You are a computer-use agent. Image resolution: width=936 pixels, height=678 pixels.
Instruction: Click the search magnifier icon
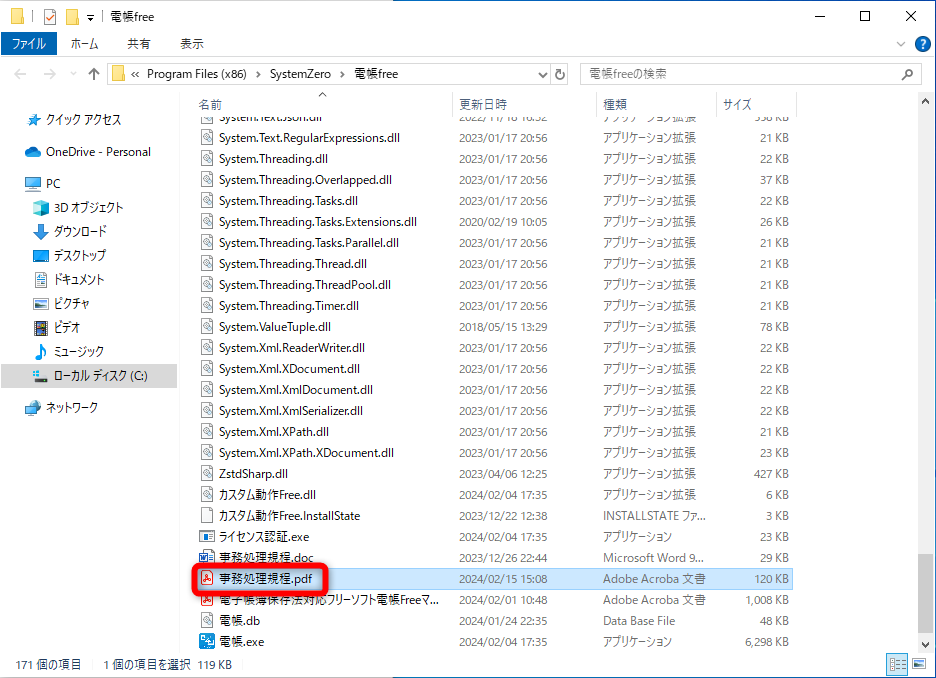[x=907, y=74]
